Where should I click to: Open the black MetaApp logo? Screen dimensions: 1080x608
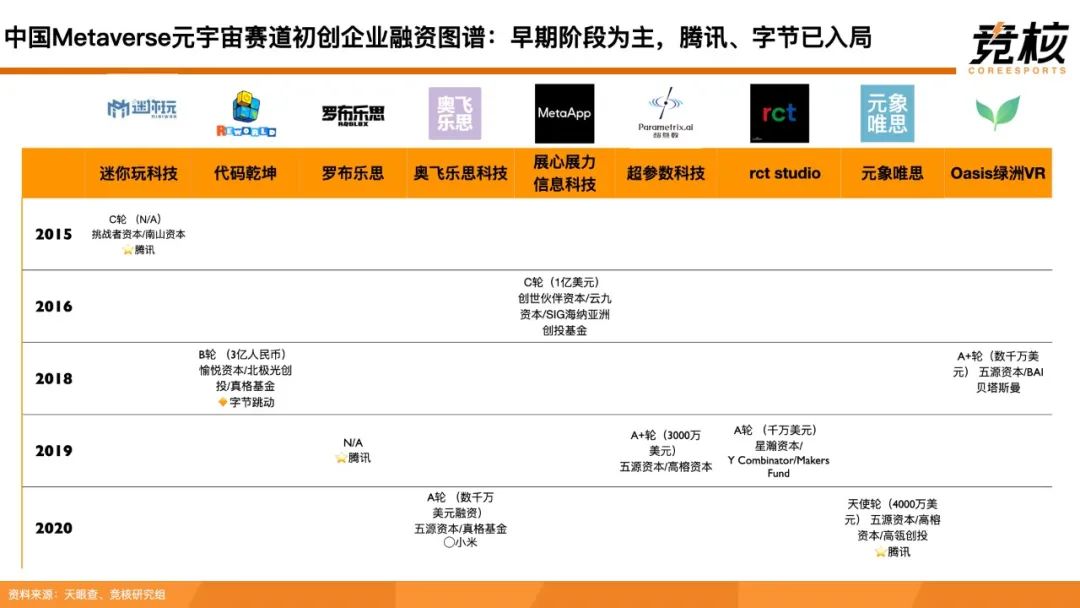point(564,113)
